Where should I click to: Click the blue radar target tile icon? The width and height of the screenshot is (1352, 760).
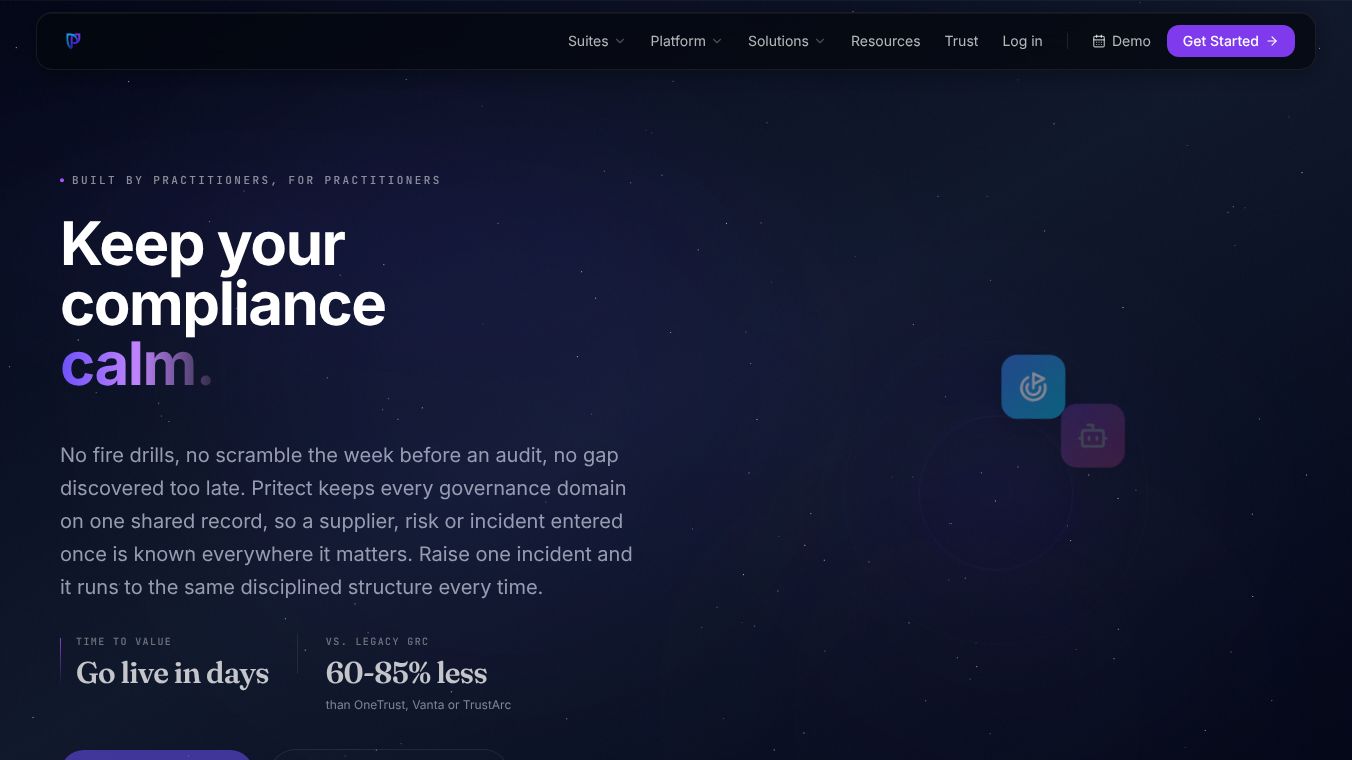click(1033, 387)
